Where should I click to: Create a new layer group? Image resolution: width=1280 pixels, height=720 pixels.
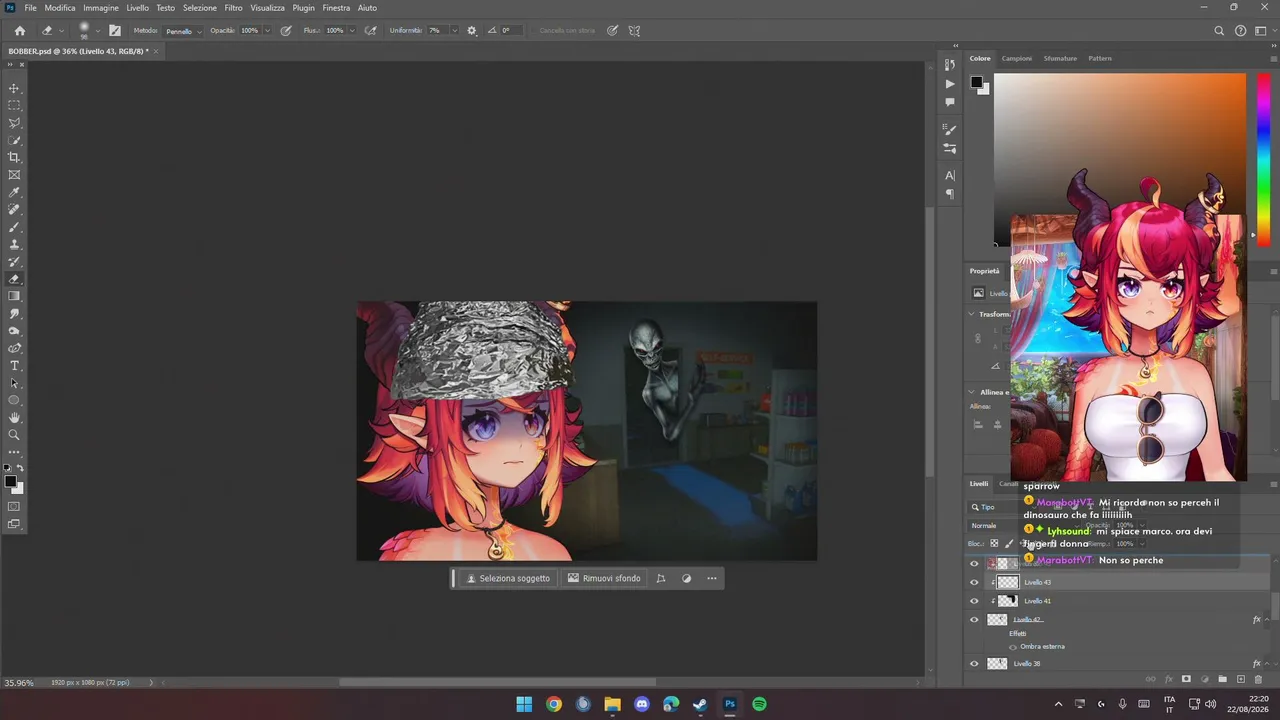pyautogui.click(x=1223, y=680)
